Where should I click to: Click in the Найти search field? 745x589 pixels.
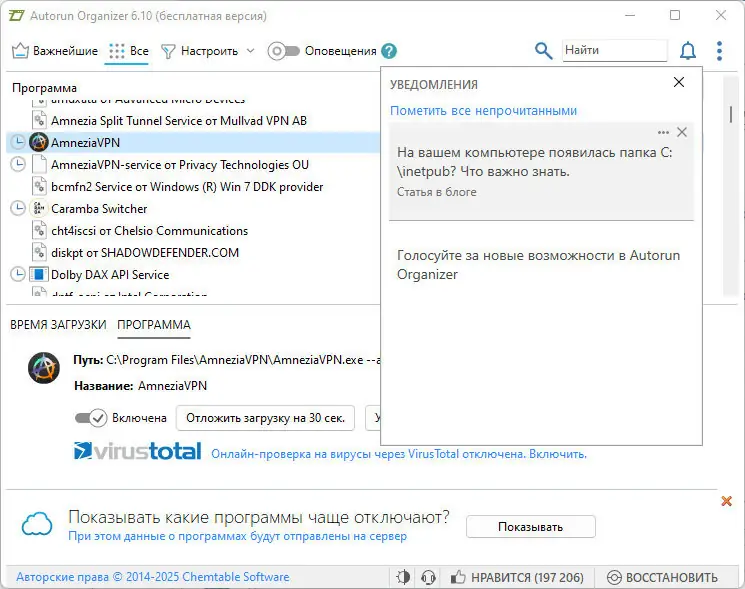(614, 50)
